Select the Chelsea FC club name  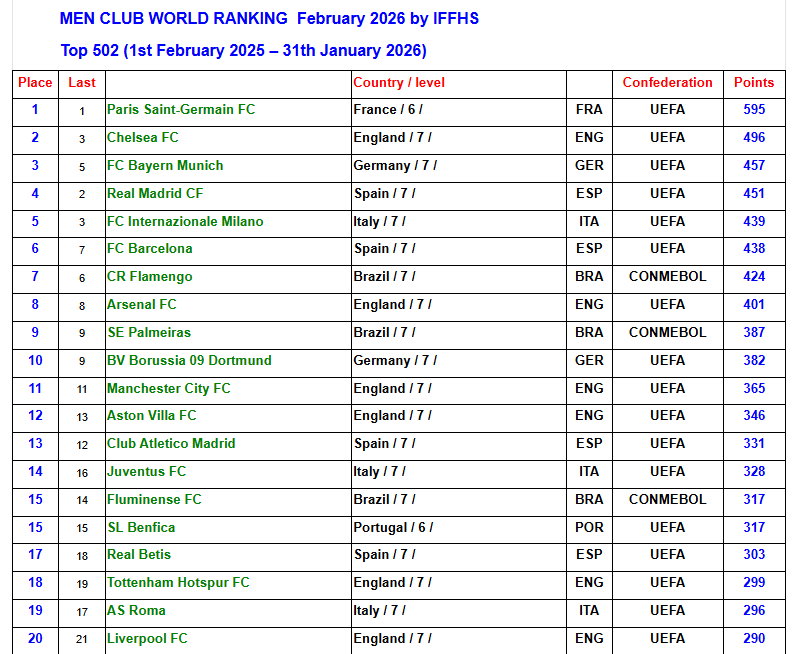143,137
